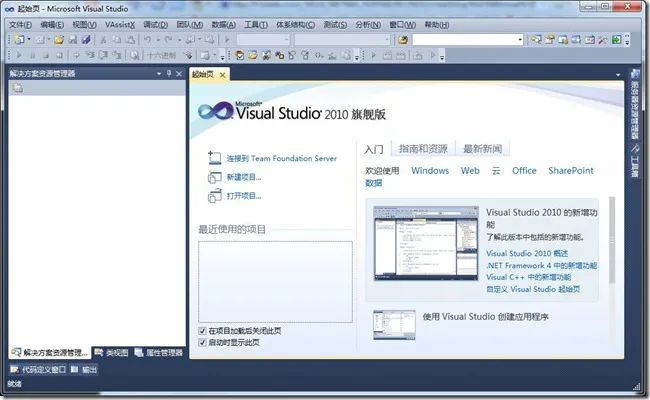Select the Office category link
650x400 pixels.
(x=524, y=171)
